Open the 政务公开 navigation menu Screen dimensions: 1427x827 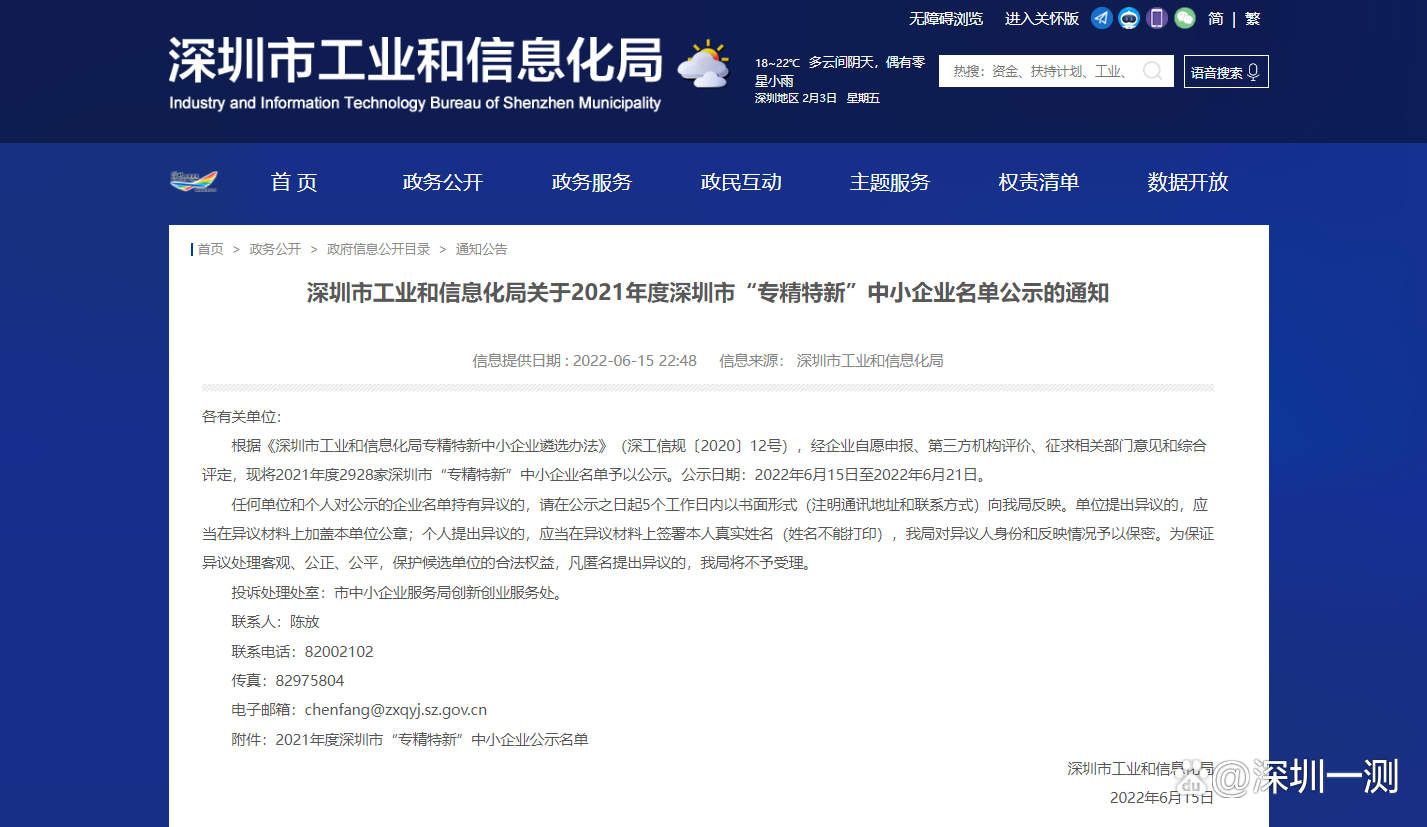point(442,182)
